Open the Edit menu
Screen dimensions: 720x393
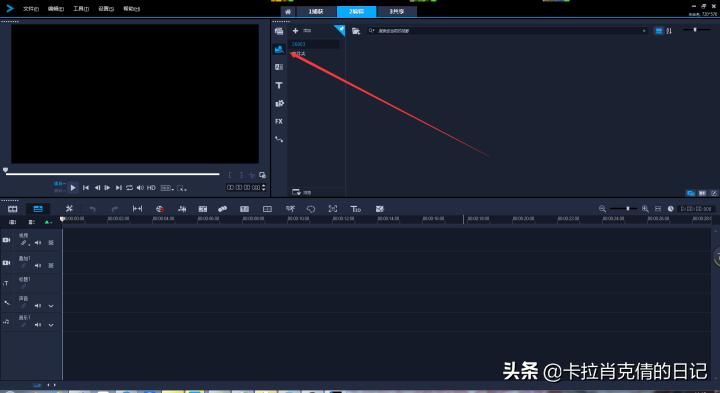pyautogui.click(x=56, y=9)
